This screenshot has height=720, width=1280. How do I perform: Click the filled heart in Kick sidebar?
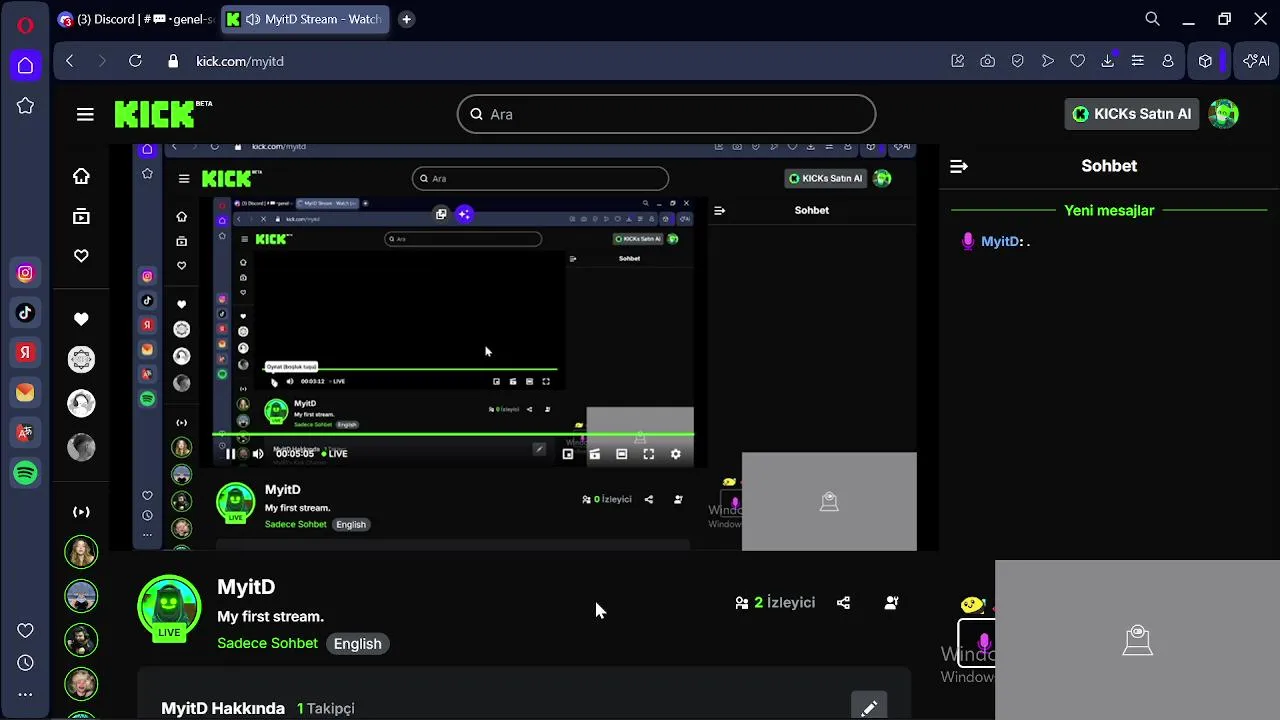coord(81,319)
